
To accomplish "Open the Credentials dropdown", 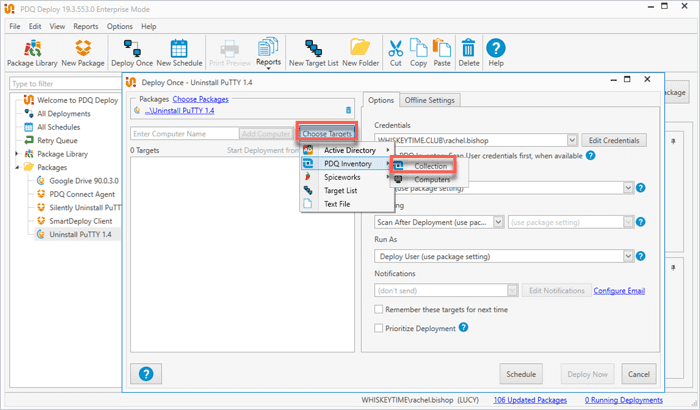I will [x=572, y=140].
